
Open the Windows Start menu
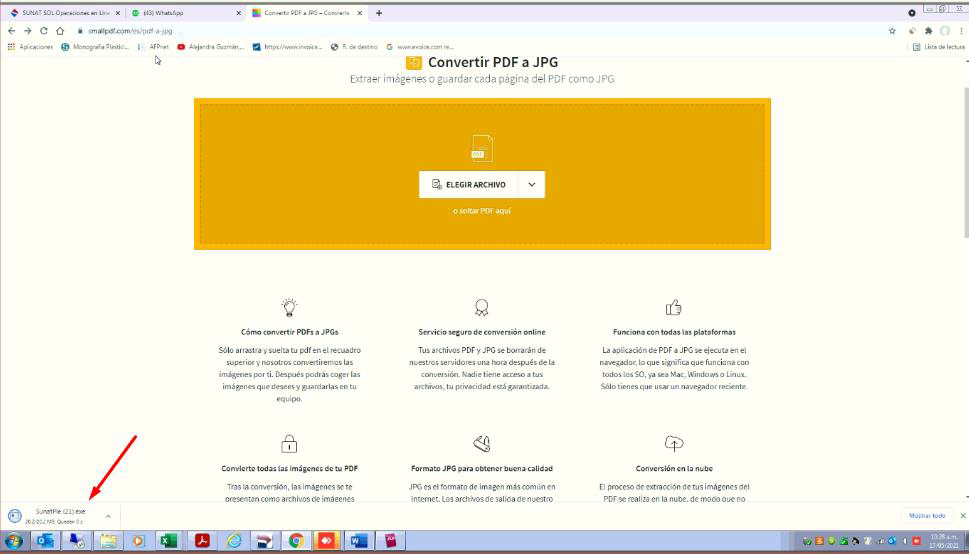14,543
